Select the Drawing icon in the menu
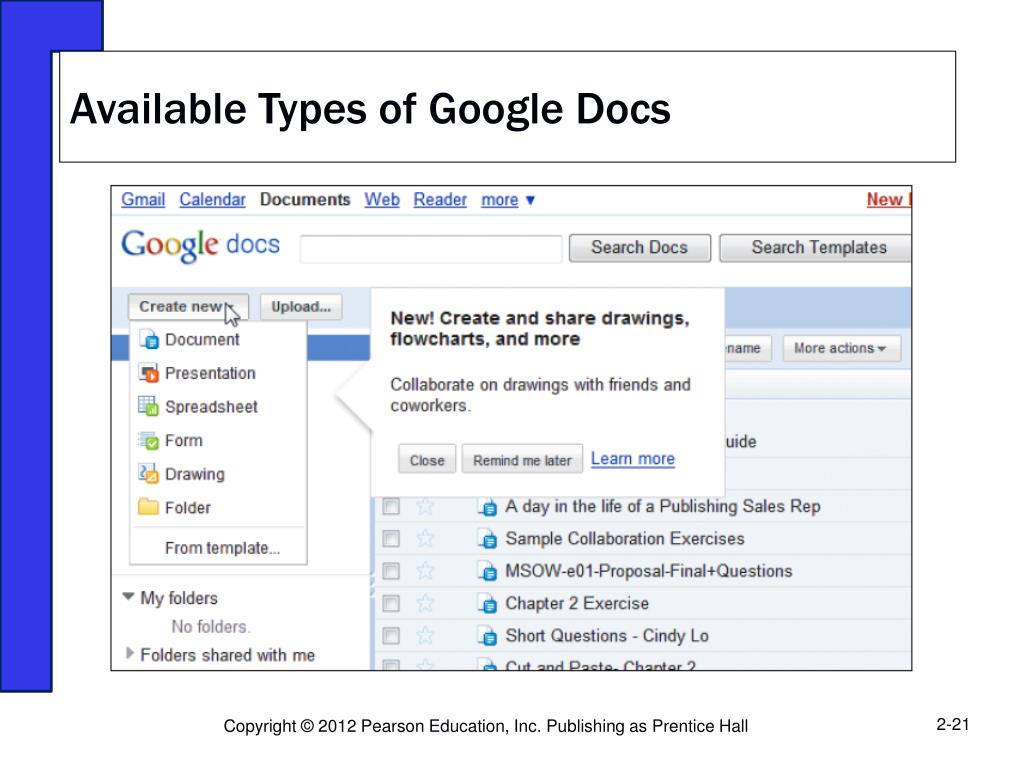 tap(149, 474)
